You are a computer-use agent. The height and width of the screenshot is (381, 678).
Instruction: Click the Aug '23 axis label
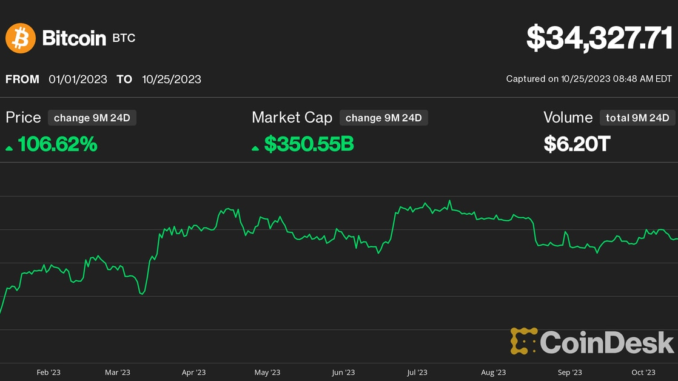pyautogui.click(x=493, y=372)
